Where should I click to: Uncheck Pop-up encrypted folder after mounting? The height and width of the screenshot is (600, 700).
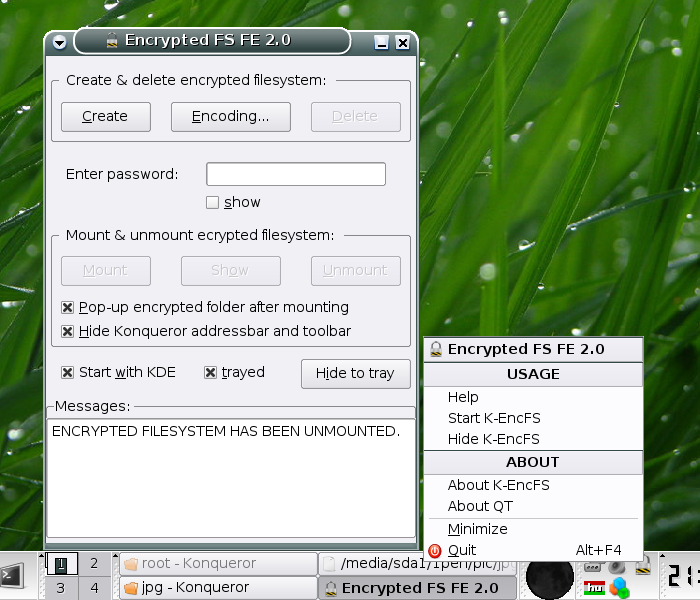(67, 308)
